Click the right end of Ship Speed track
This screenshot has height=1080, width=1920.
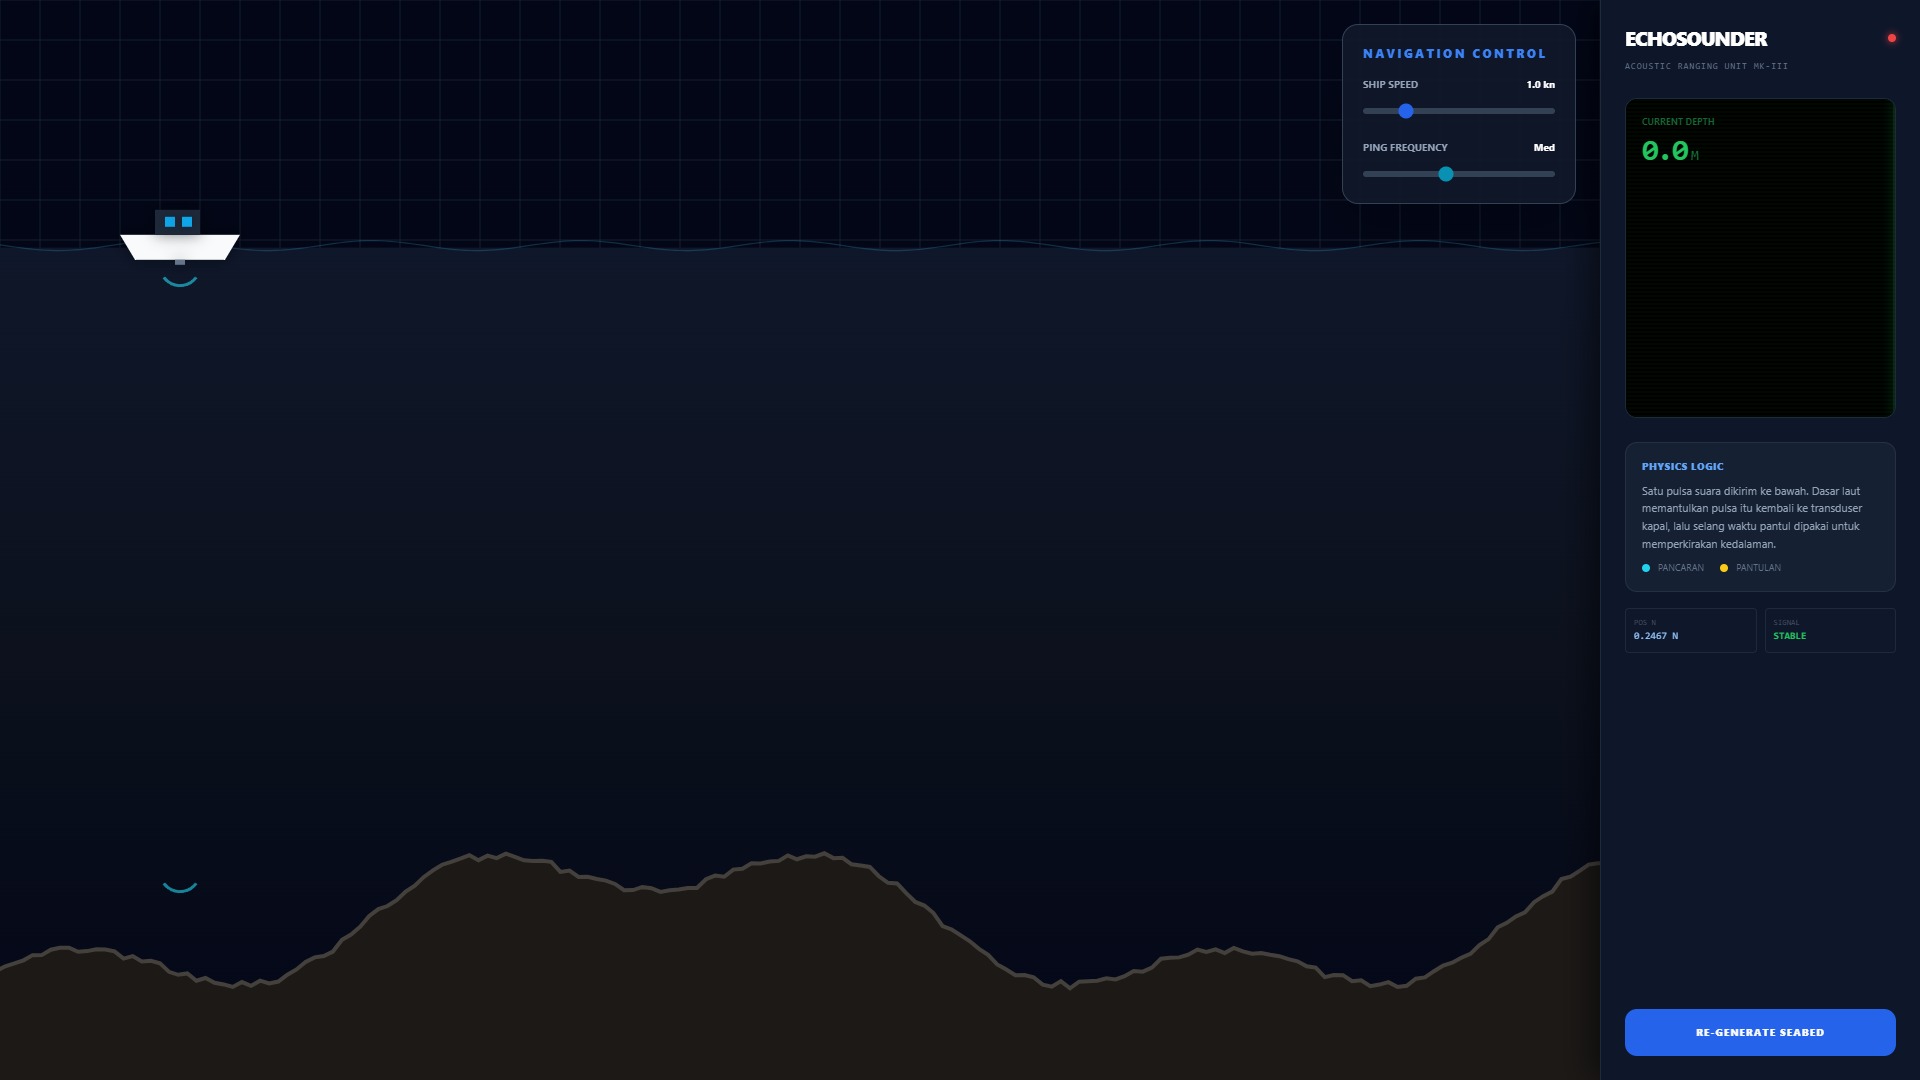click(1551, 111)
